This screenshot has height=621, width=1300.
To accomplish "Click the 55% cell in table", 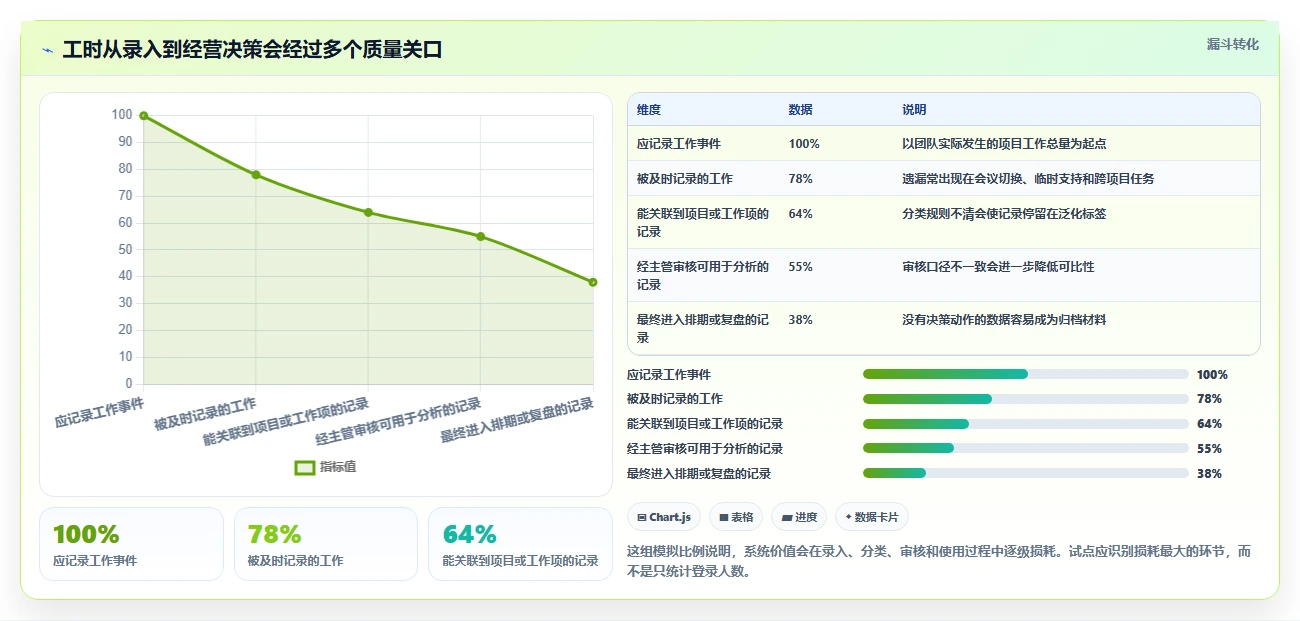I will click(x=801, y=267).
